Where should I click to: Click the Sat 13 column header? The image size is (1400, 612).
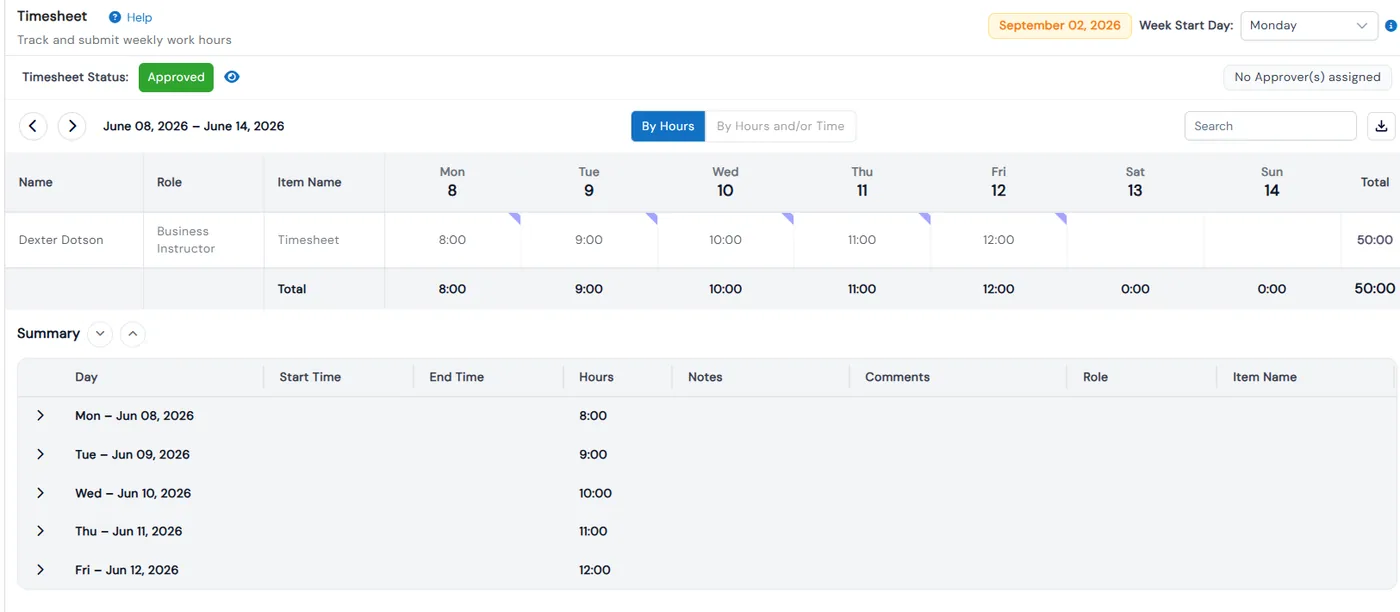(x=1135, y=182)
